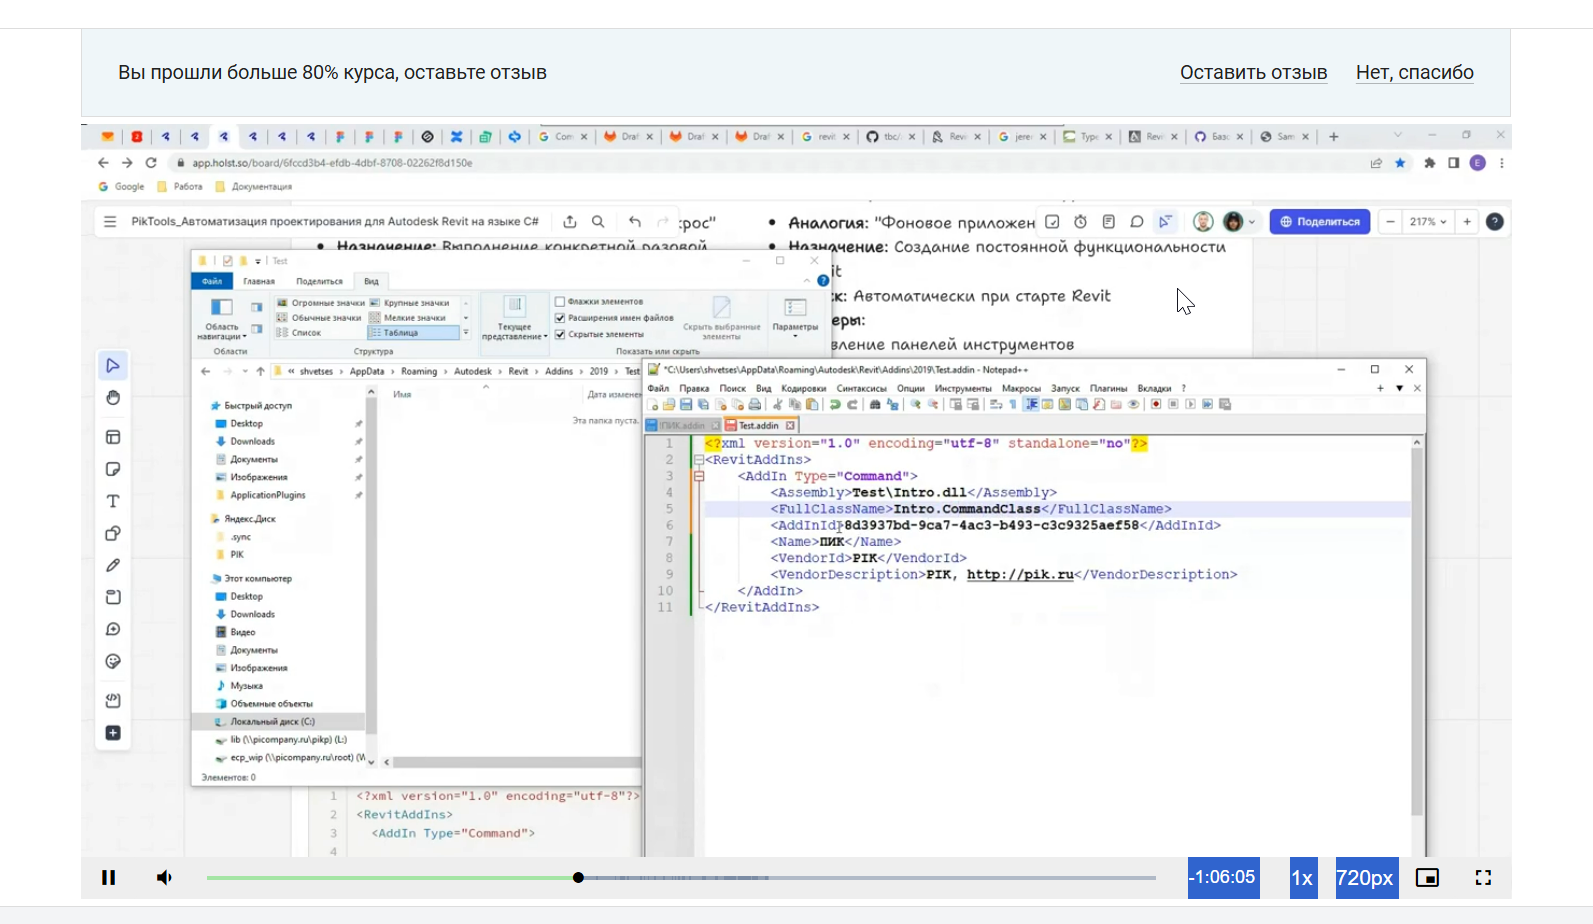Open the board timer icon
1593x924 pixels.
pyautogui.click(x=1080, y=222)
